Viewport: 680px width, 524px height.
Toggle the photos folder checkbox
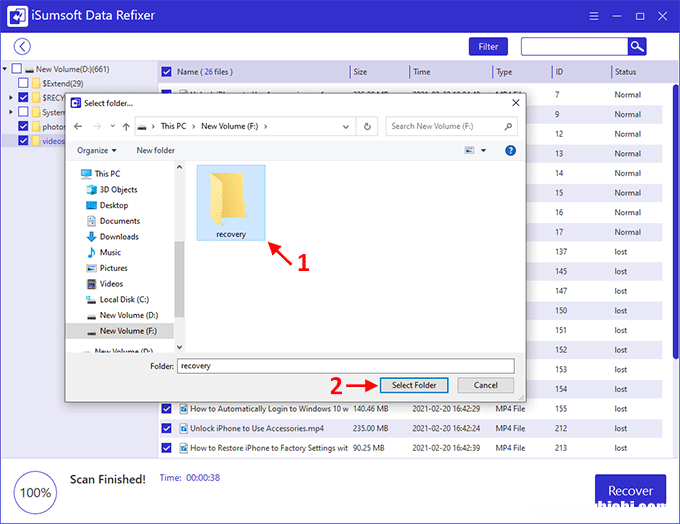[x=23, y=126]
